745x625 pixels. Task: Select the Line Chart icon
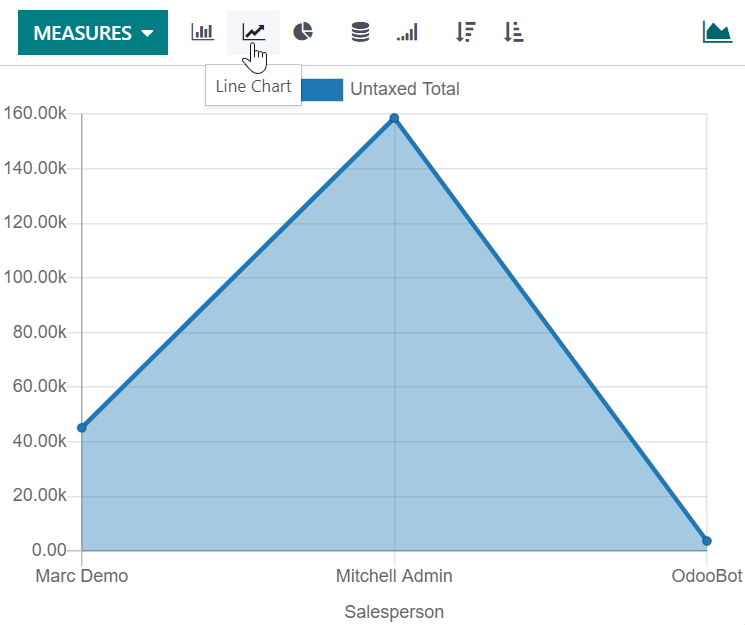254,32
